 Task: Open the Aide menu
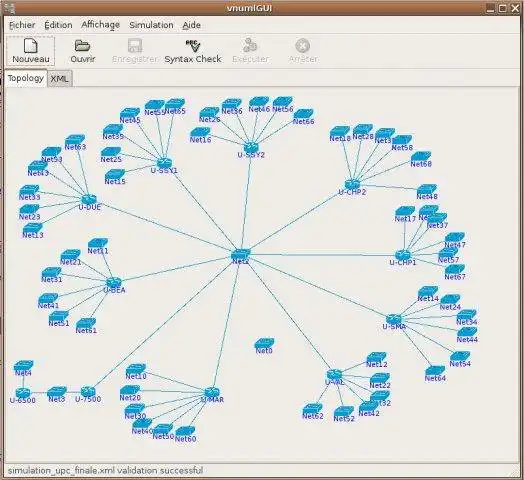click(191, 25)
